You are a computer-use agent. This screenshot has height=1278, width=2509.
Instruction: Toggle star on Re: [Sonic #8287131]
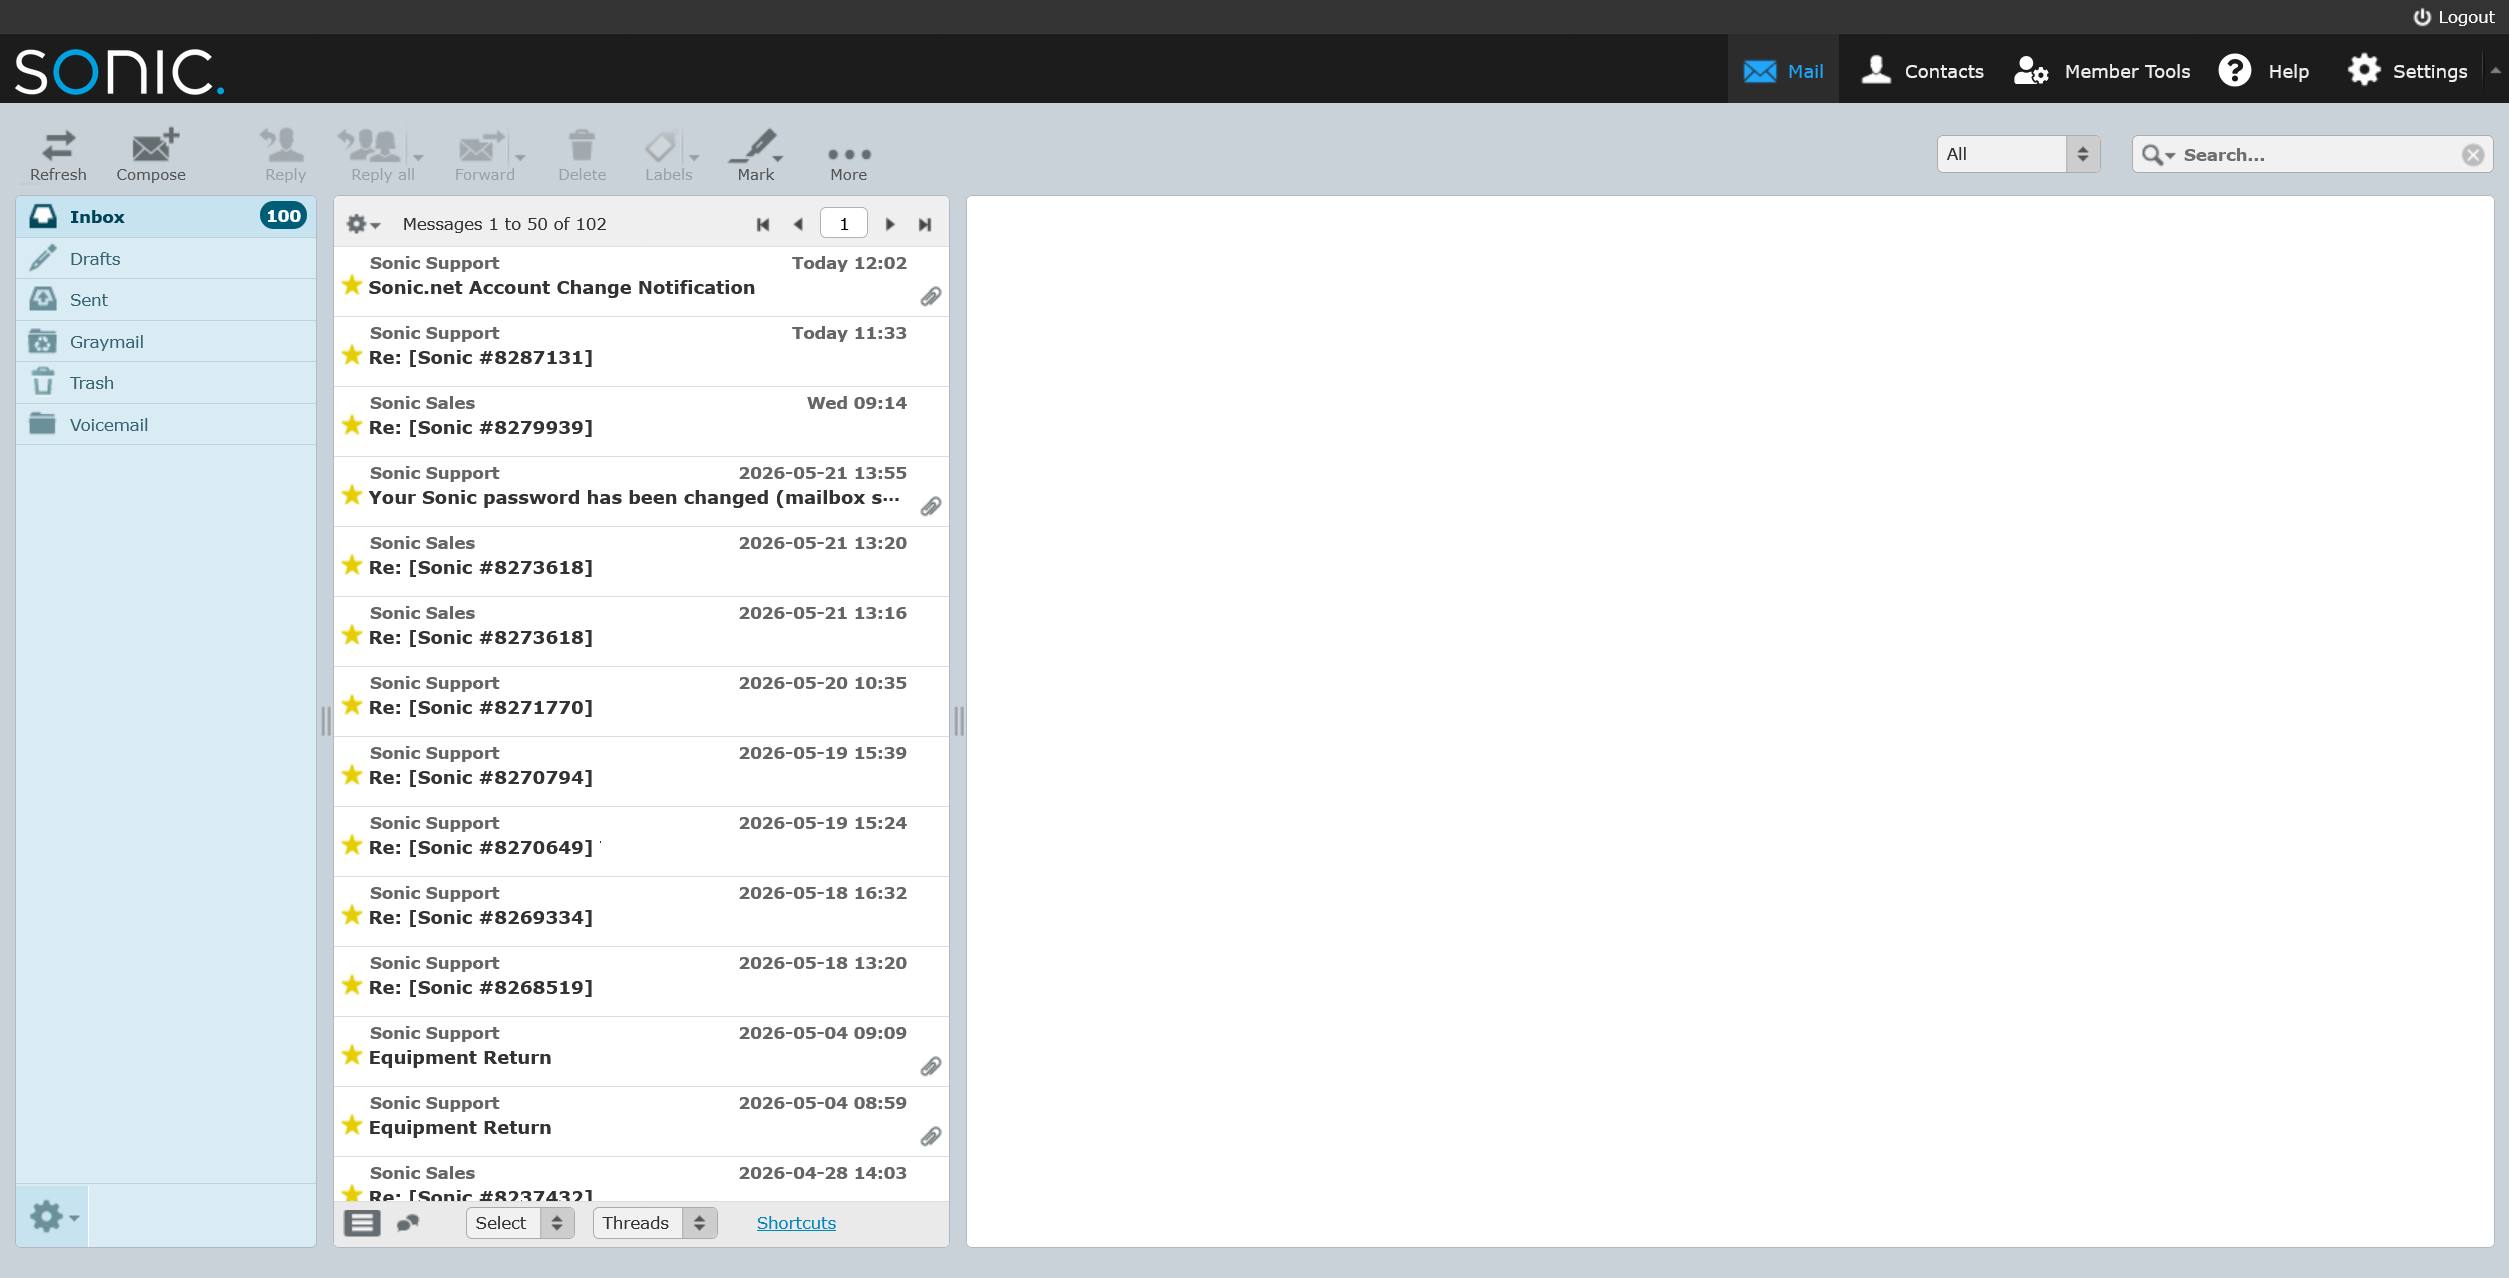click(x=352, y=356)
